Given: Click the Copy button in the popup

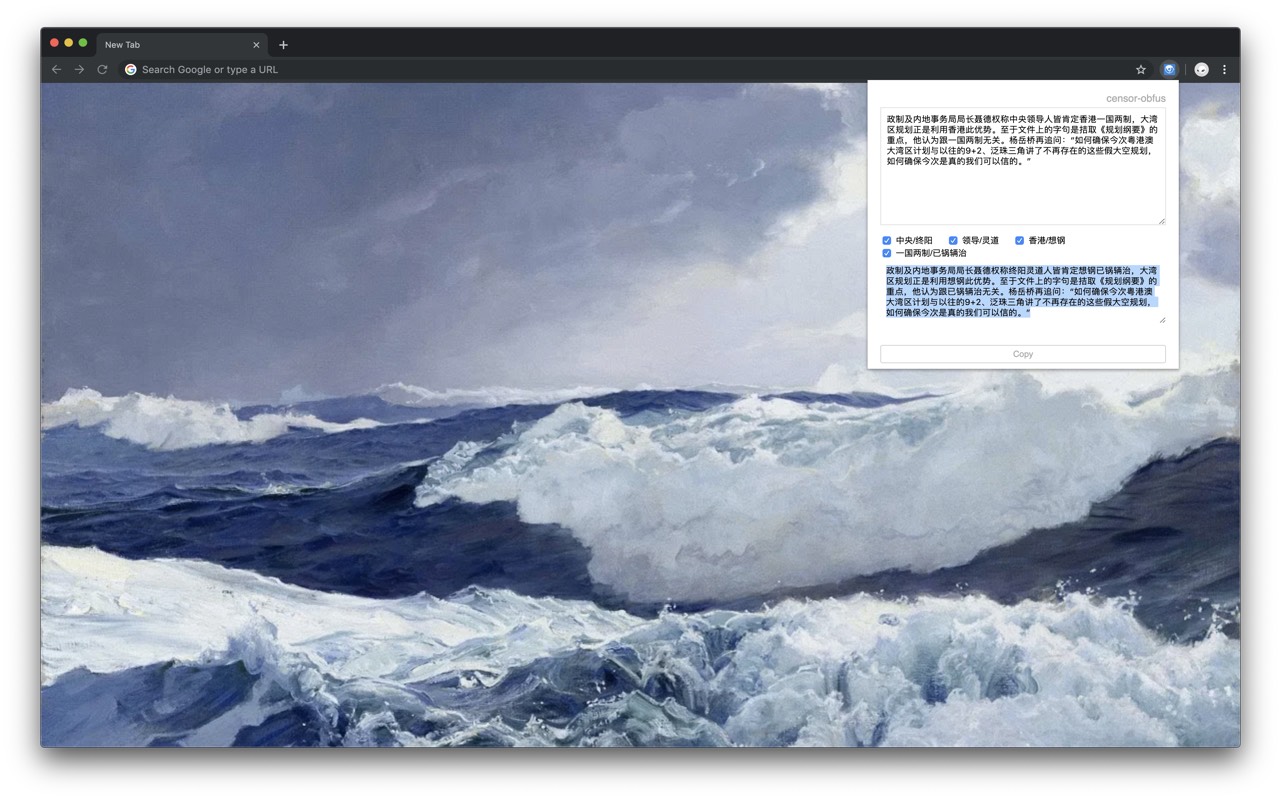Looking at the screenshot, I should point(1023,354).
